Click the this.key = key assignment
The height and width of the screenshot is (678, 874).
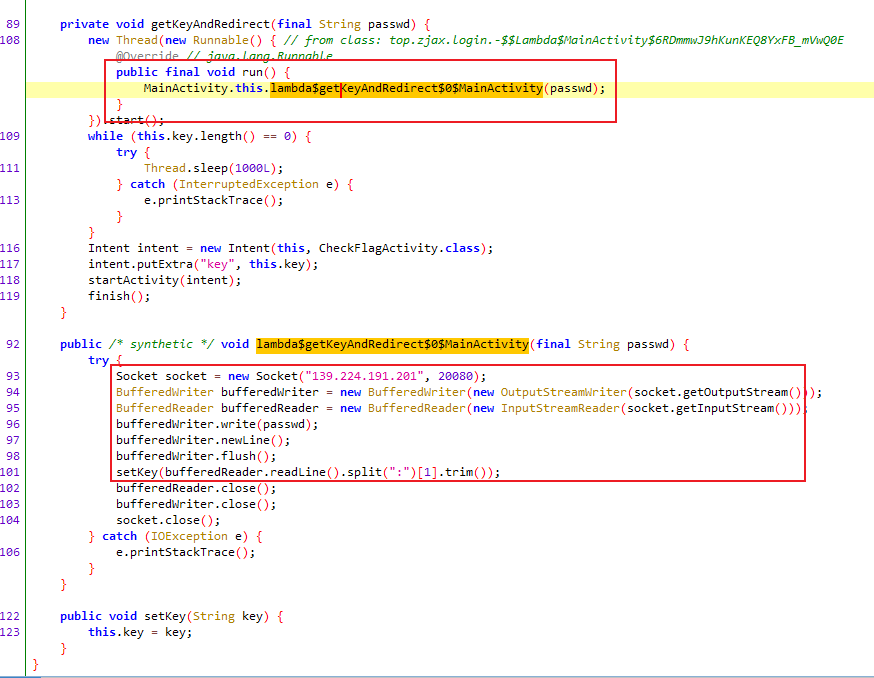click(x=140, y=632)
